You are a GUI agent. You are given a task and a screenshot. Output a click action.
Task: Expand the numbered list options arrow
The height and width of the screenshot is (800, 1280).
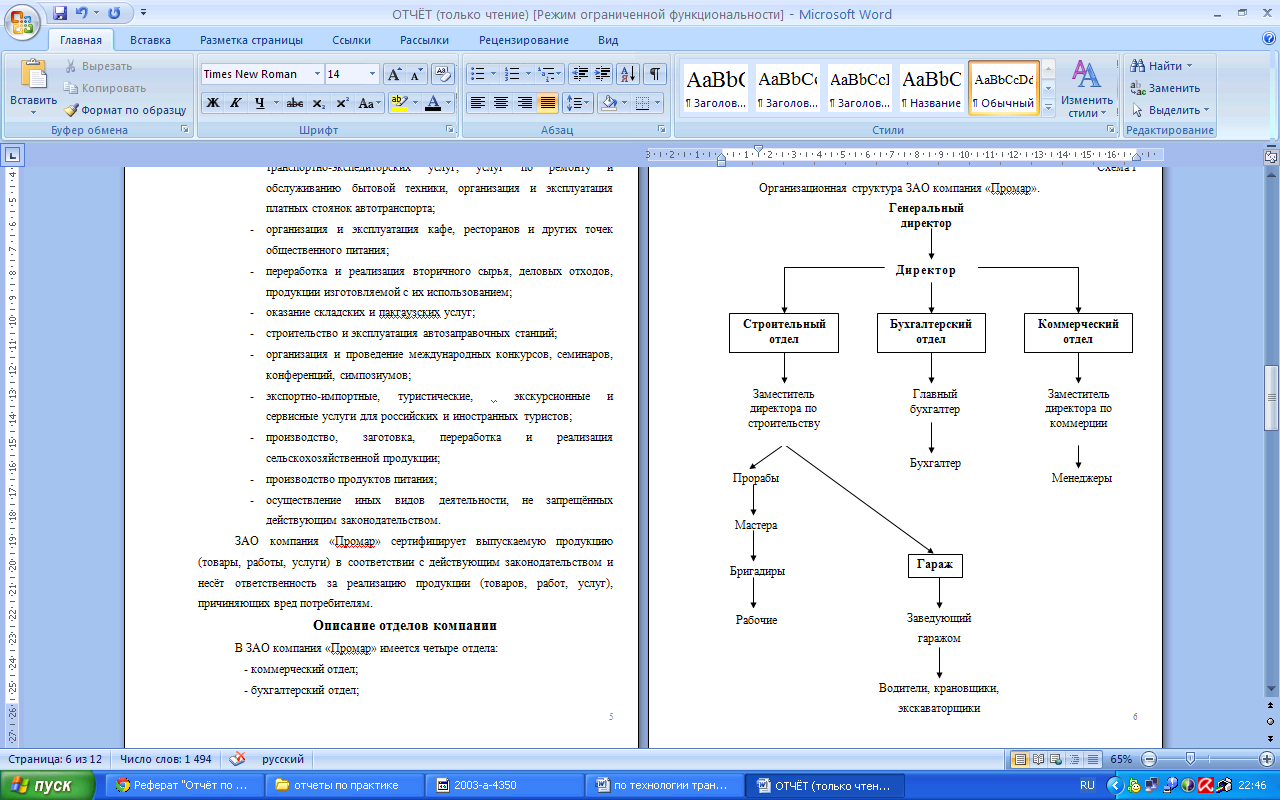(x=527, y=74)
